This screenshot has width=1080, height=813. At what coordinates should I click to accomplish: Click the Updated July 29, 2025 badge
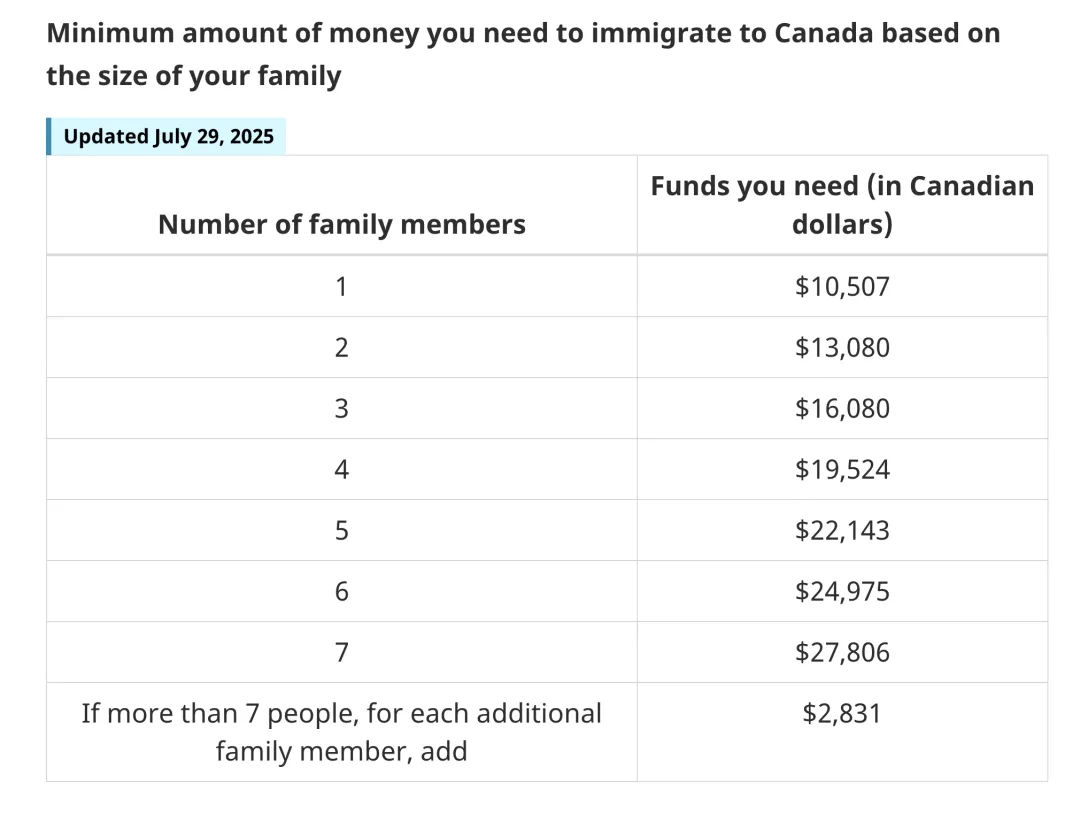(x=168, y=136)
